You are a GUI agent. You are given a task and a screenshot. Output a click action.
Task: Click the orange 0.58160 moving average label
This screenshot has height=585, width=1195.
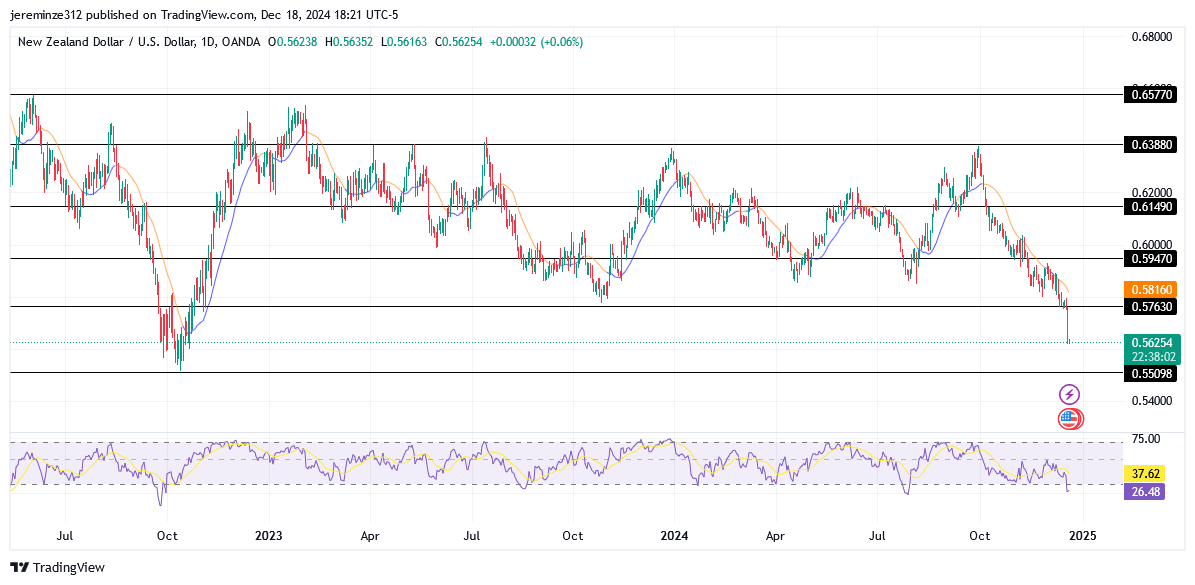click(1152, 289)
